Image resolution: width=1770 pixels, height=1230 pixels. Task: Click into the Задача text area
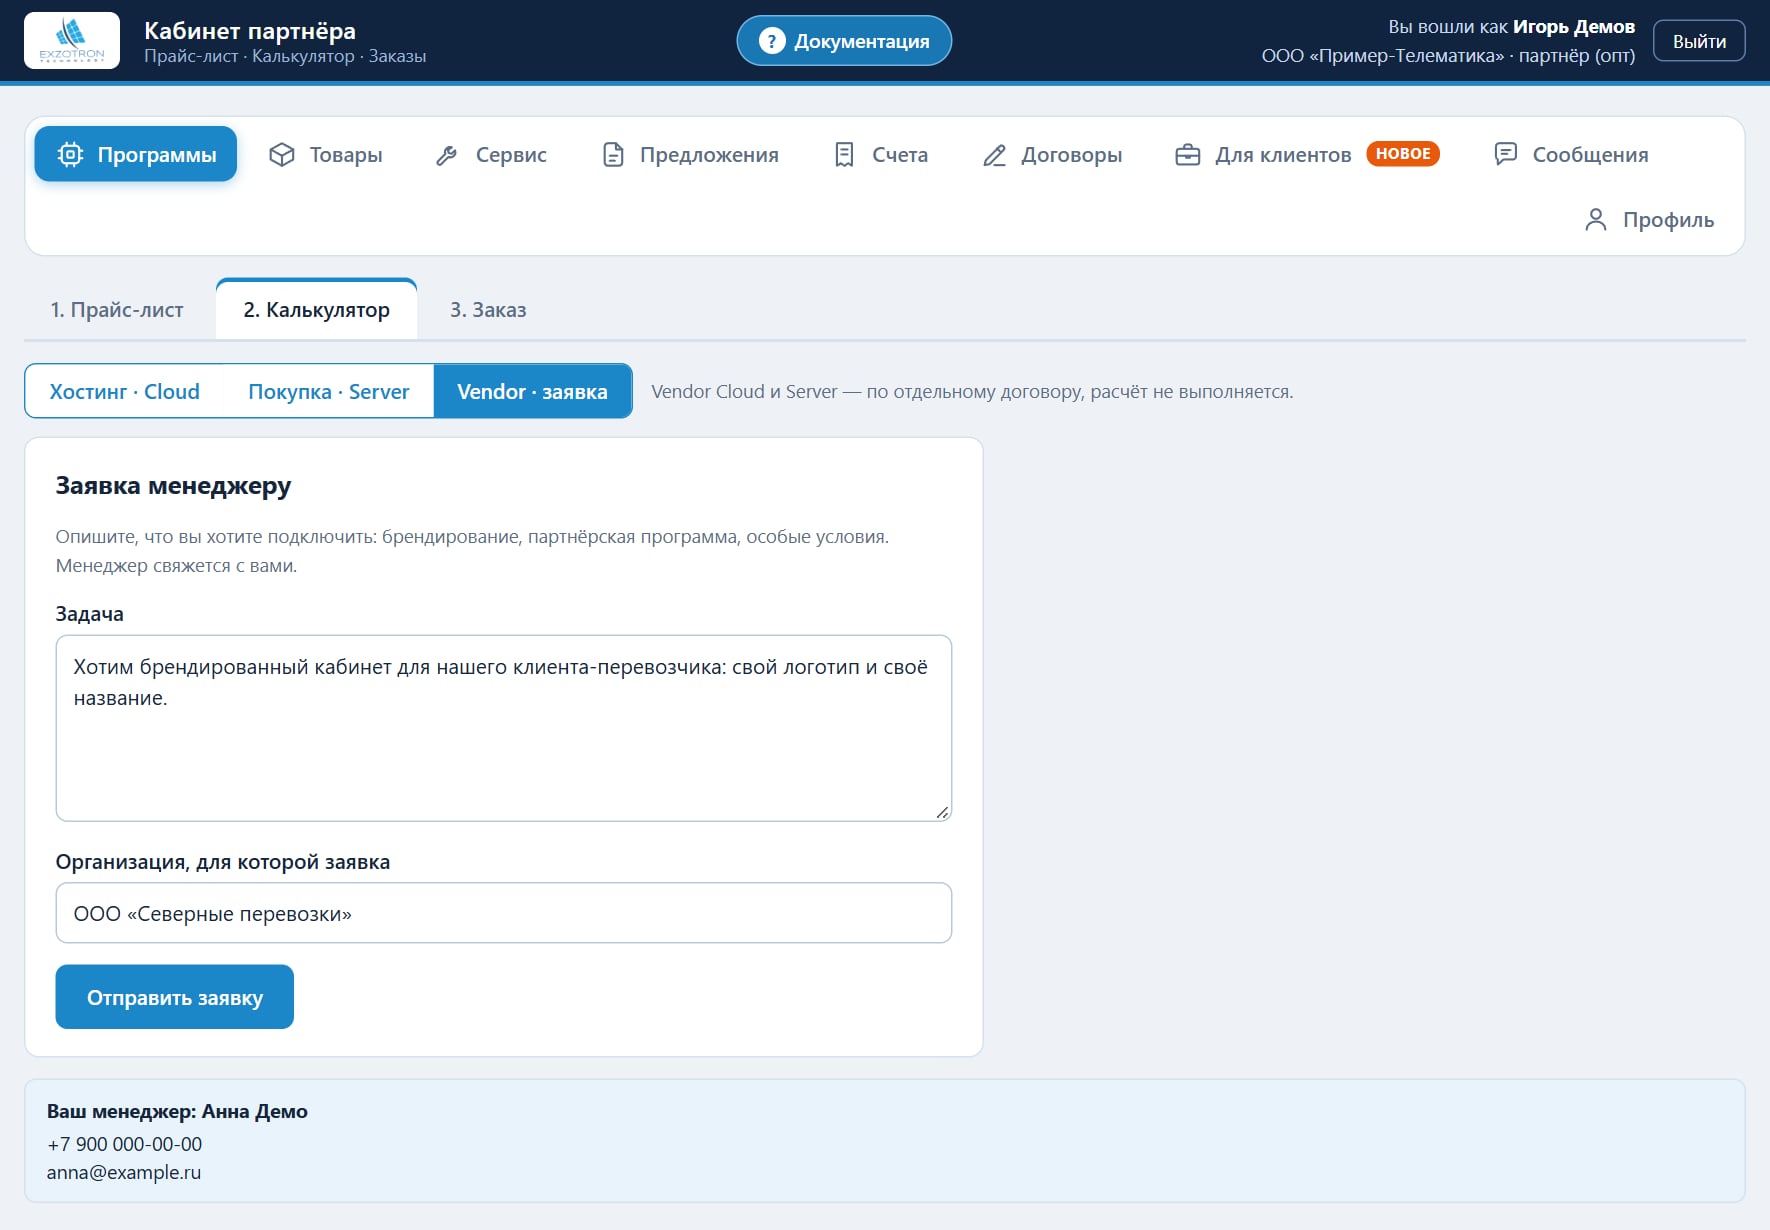(504, 728)
